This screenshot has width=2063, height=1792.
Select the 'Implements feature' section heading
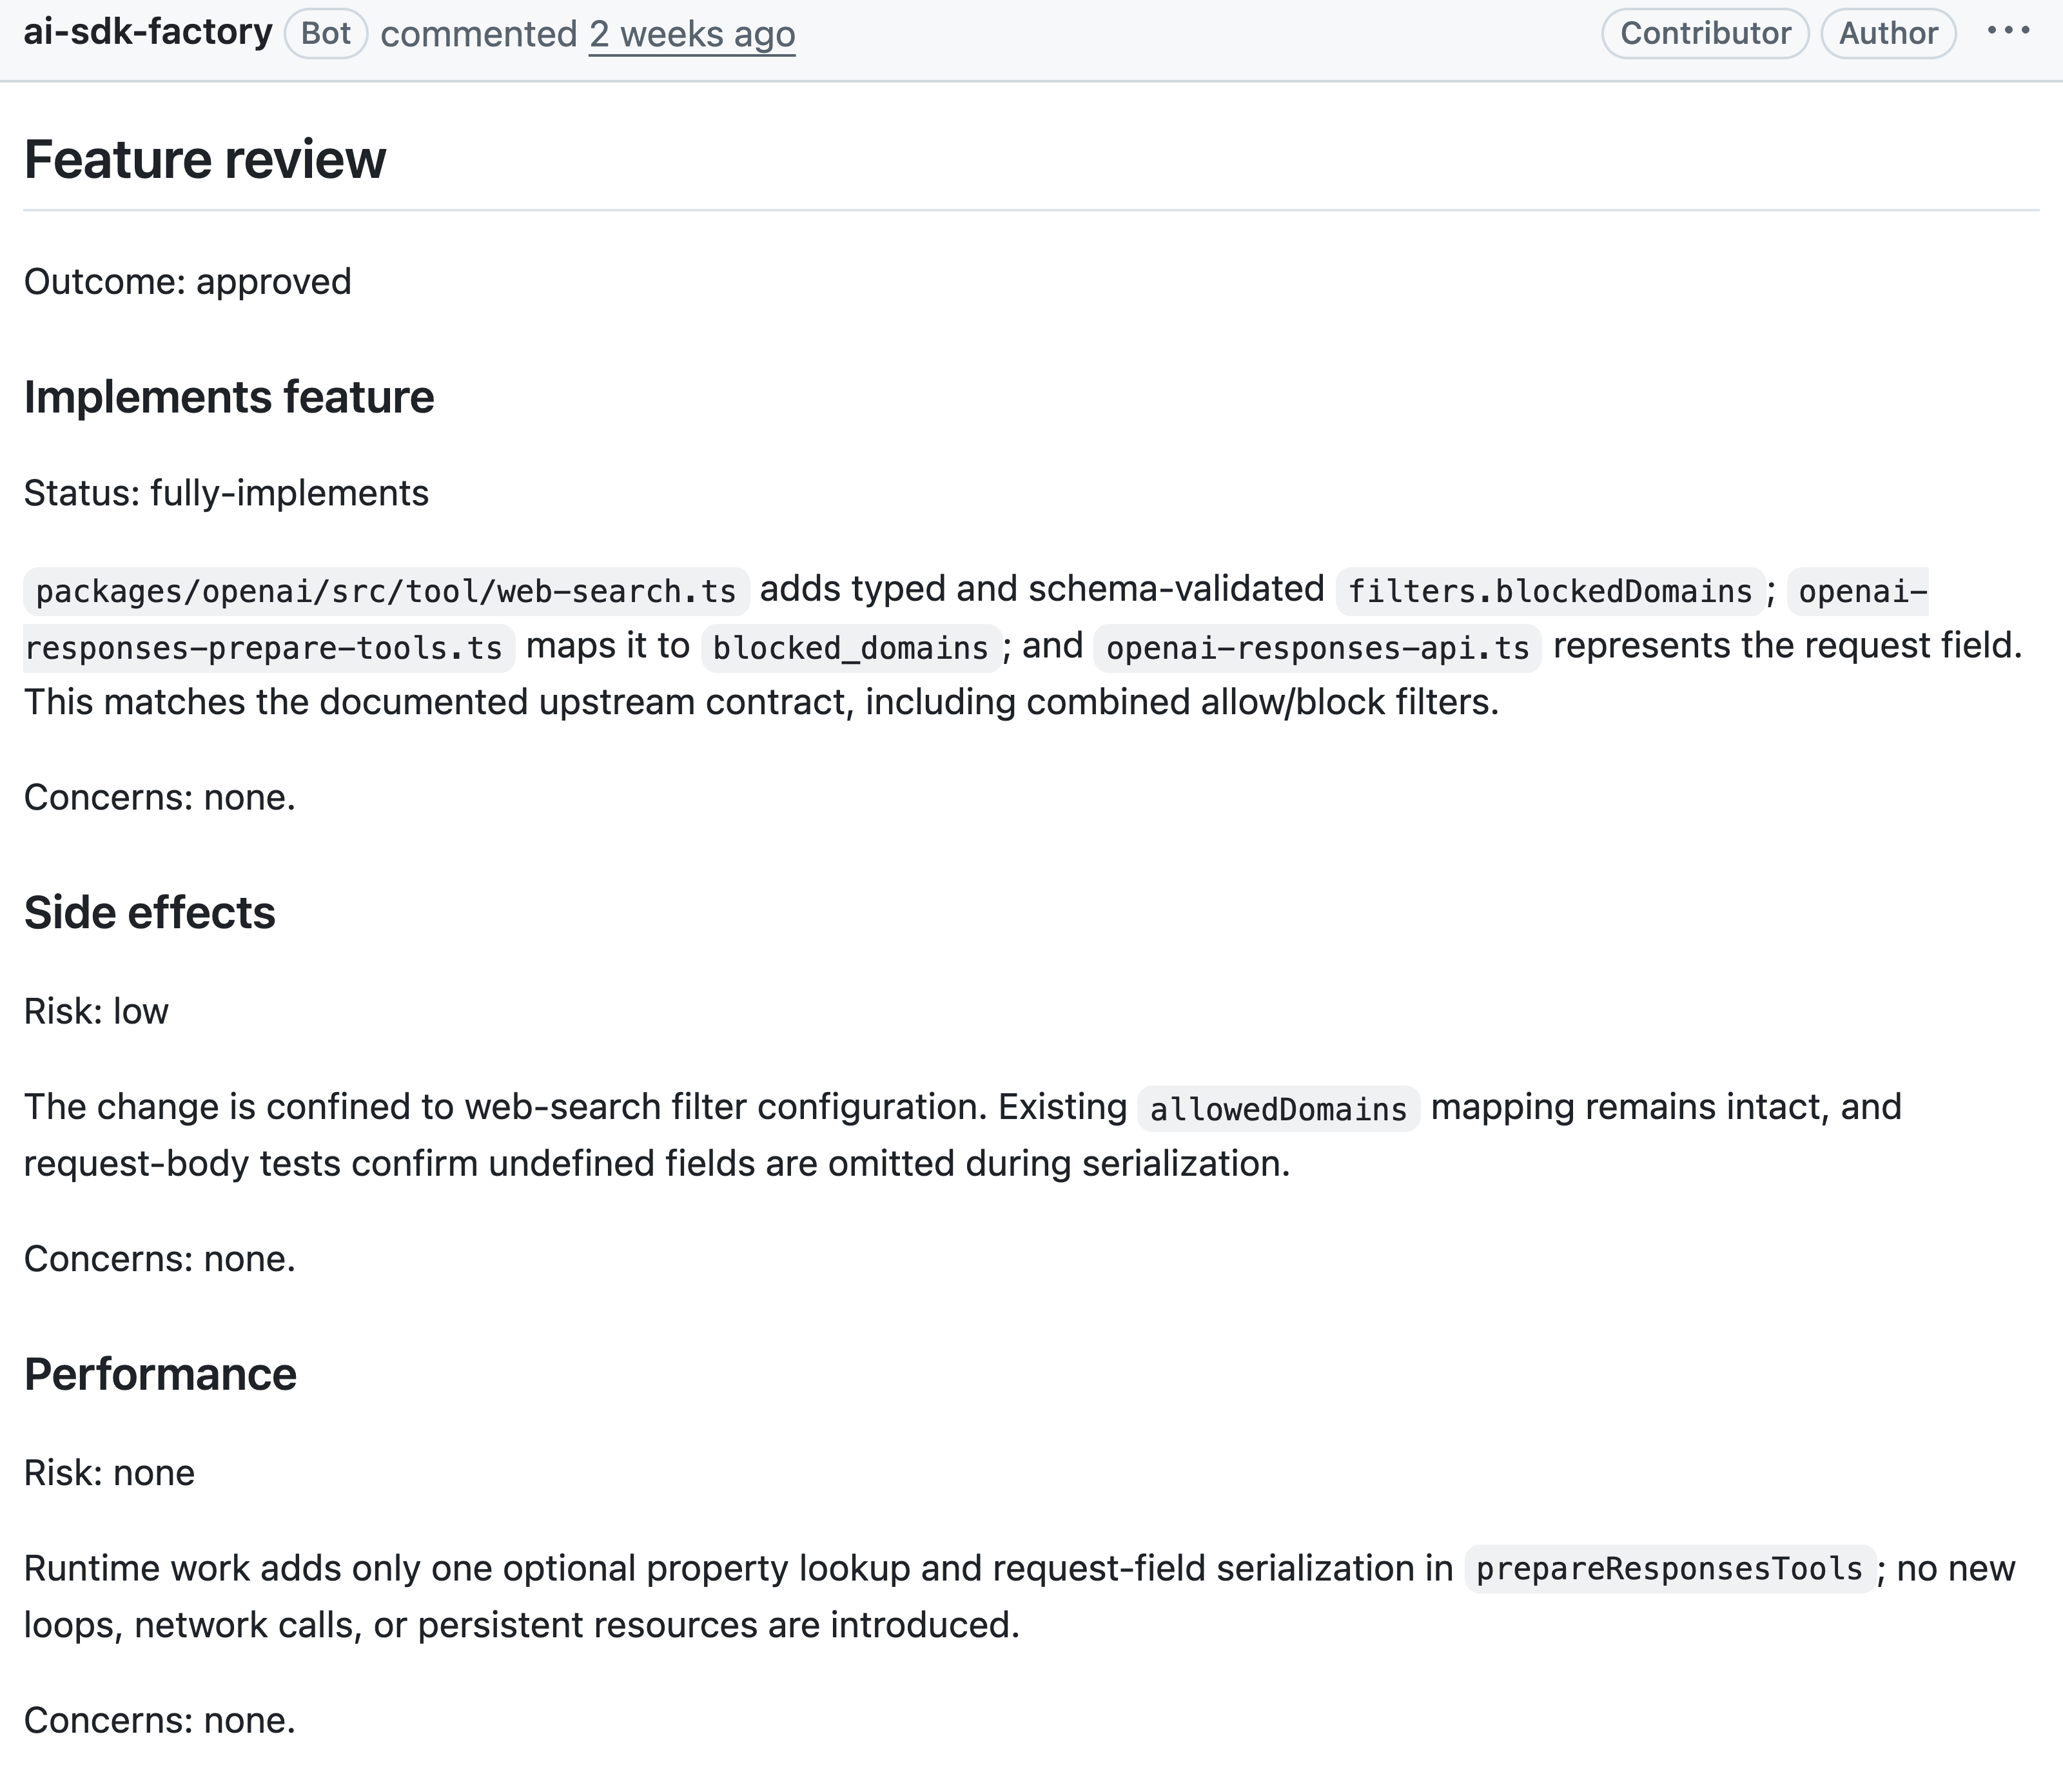click(229, 397)
